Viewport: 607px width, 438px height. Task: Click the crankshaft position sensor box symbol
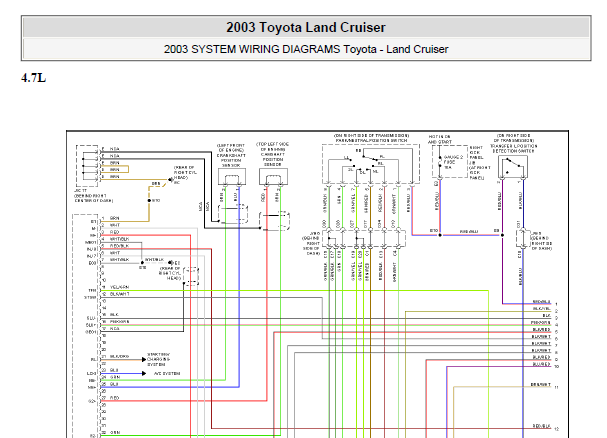232,177
